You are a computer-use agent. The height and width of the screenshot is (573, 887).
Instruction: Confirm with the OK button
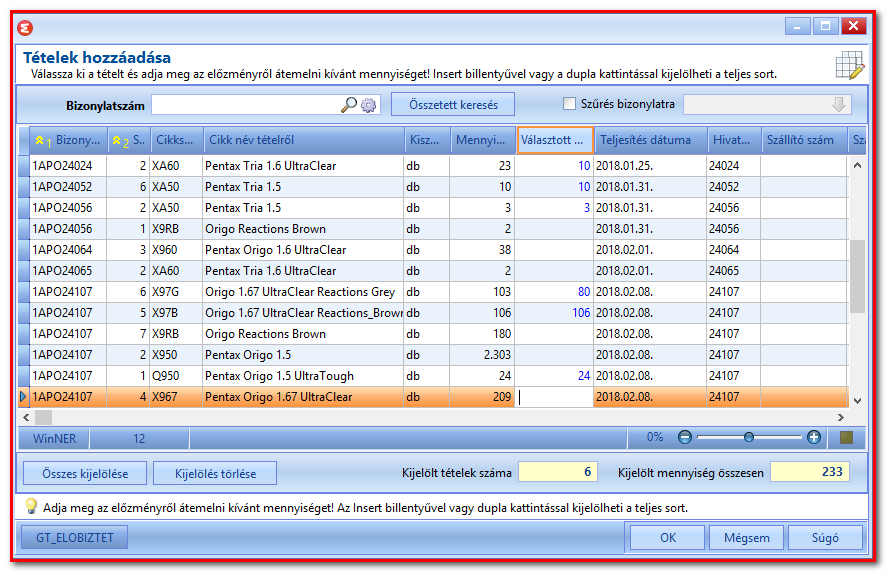(668, 537)
